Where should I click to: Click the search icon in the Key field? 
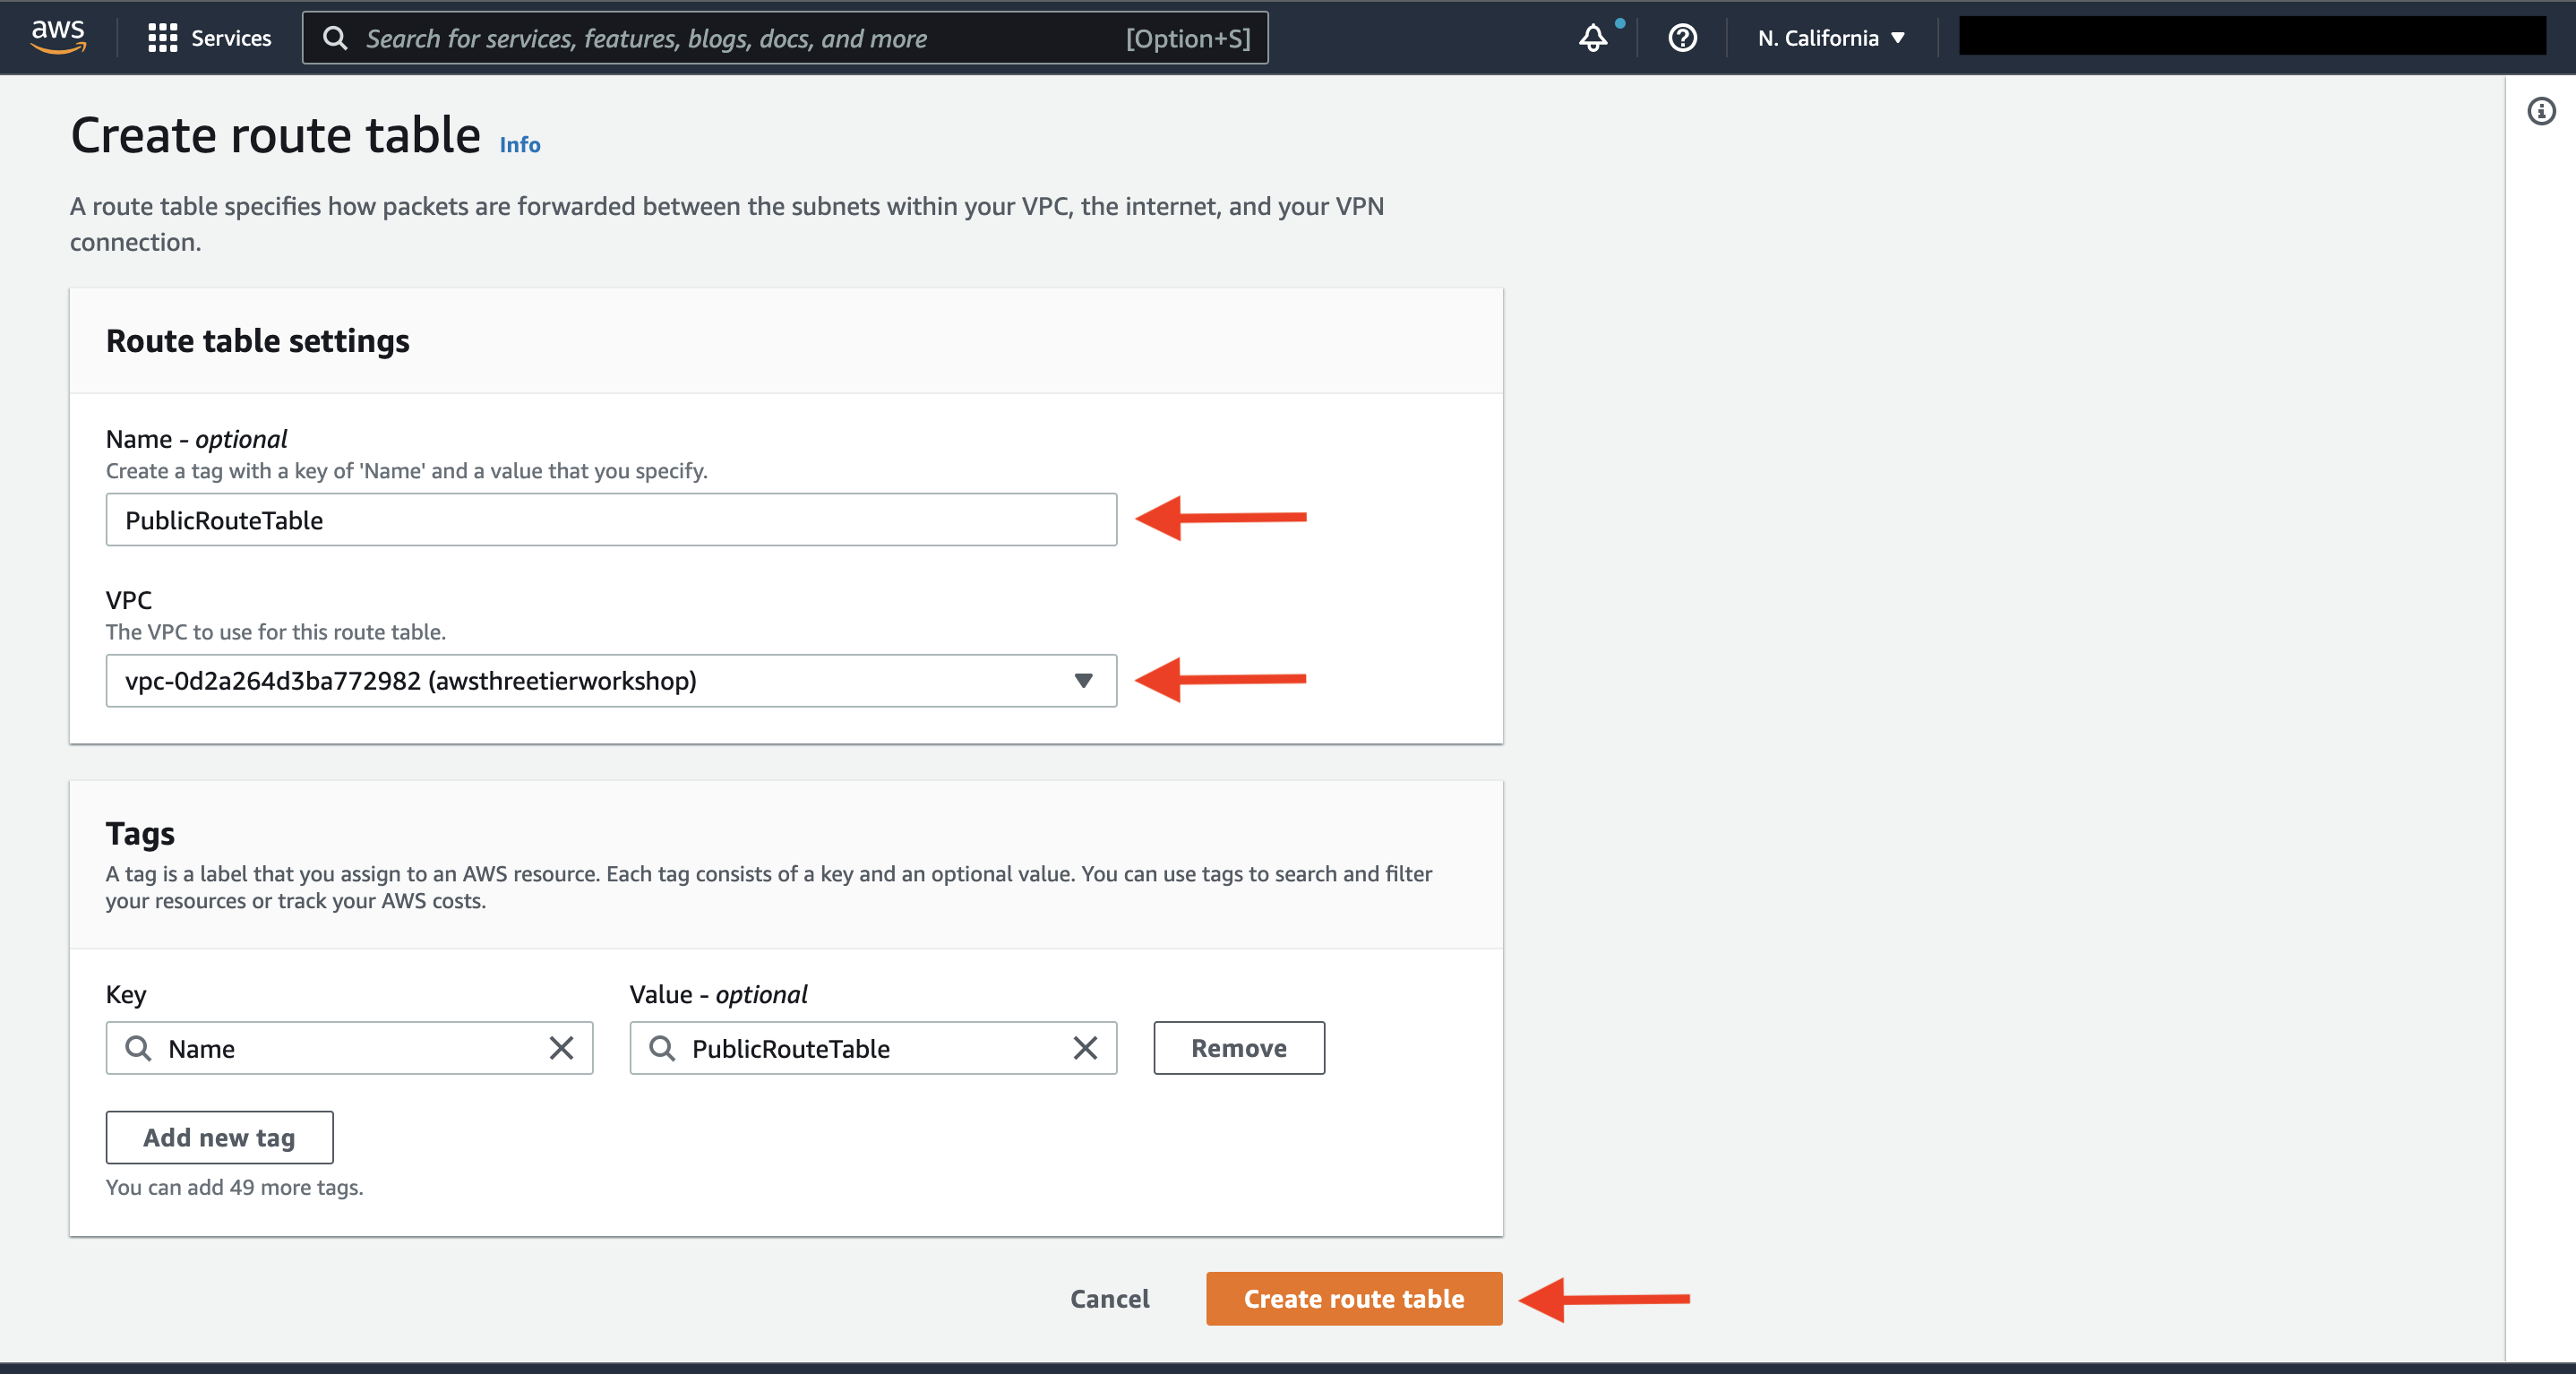pyautogui.click(x=138, y=1047)
